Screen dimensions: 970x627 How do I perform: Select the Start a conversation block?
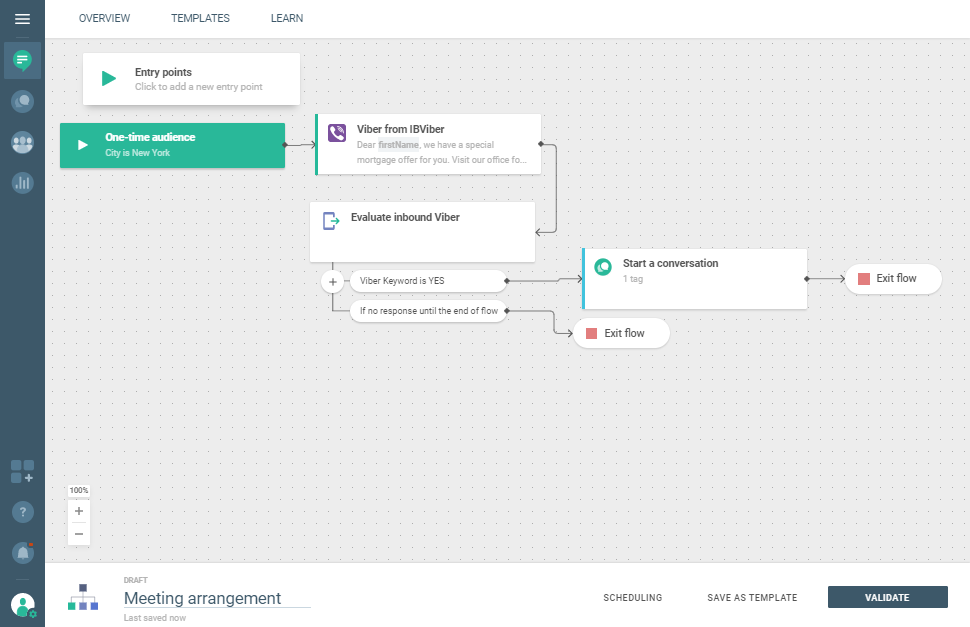(x=694, y=278)
